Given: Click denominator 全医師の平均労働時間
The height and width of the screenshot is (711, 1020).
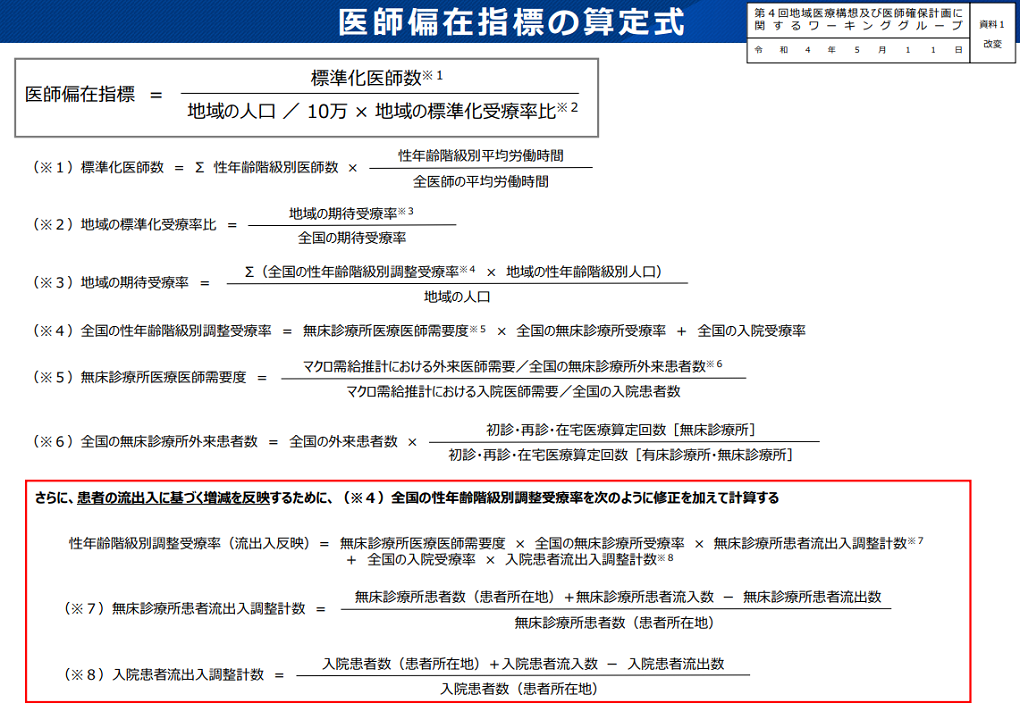Looking at the screenshot, I should point(481,181).
